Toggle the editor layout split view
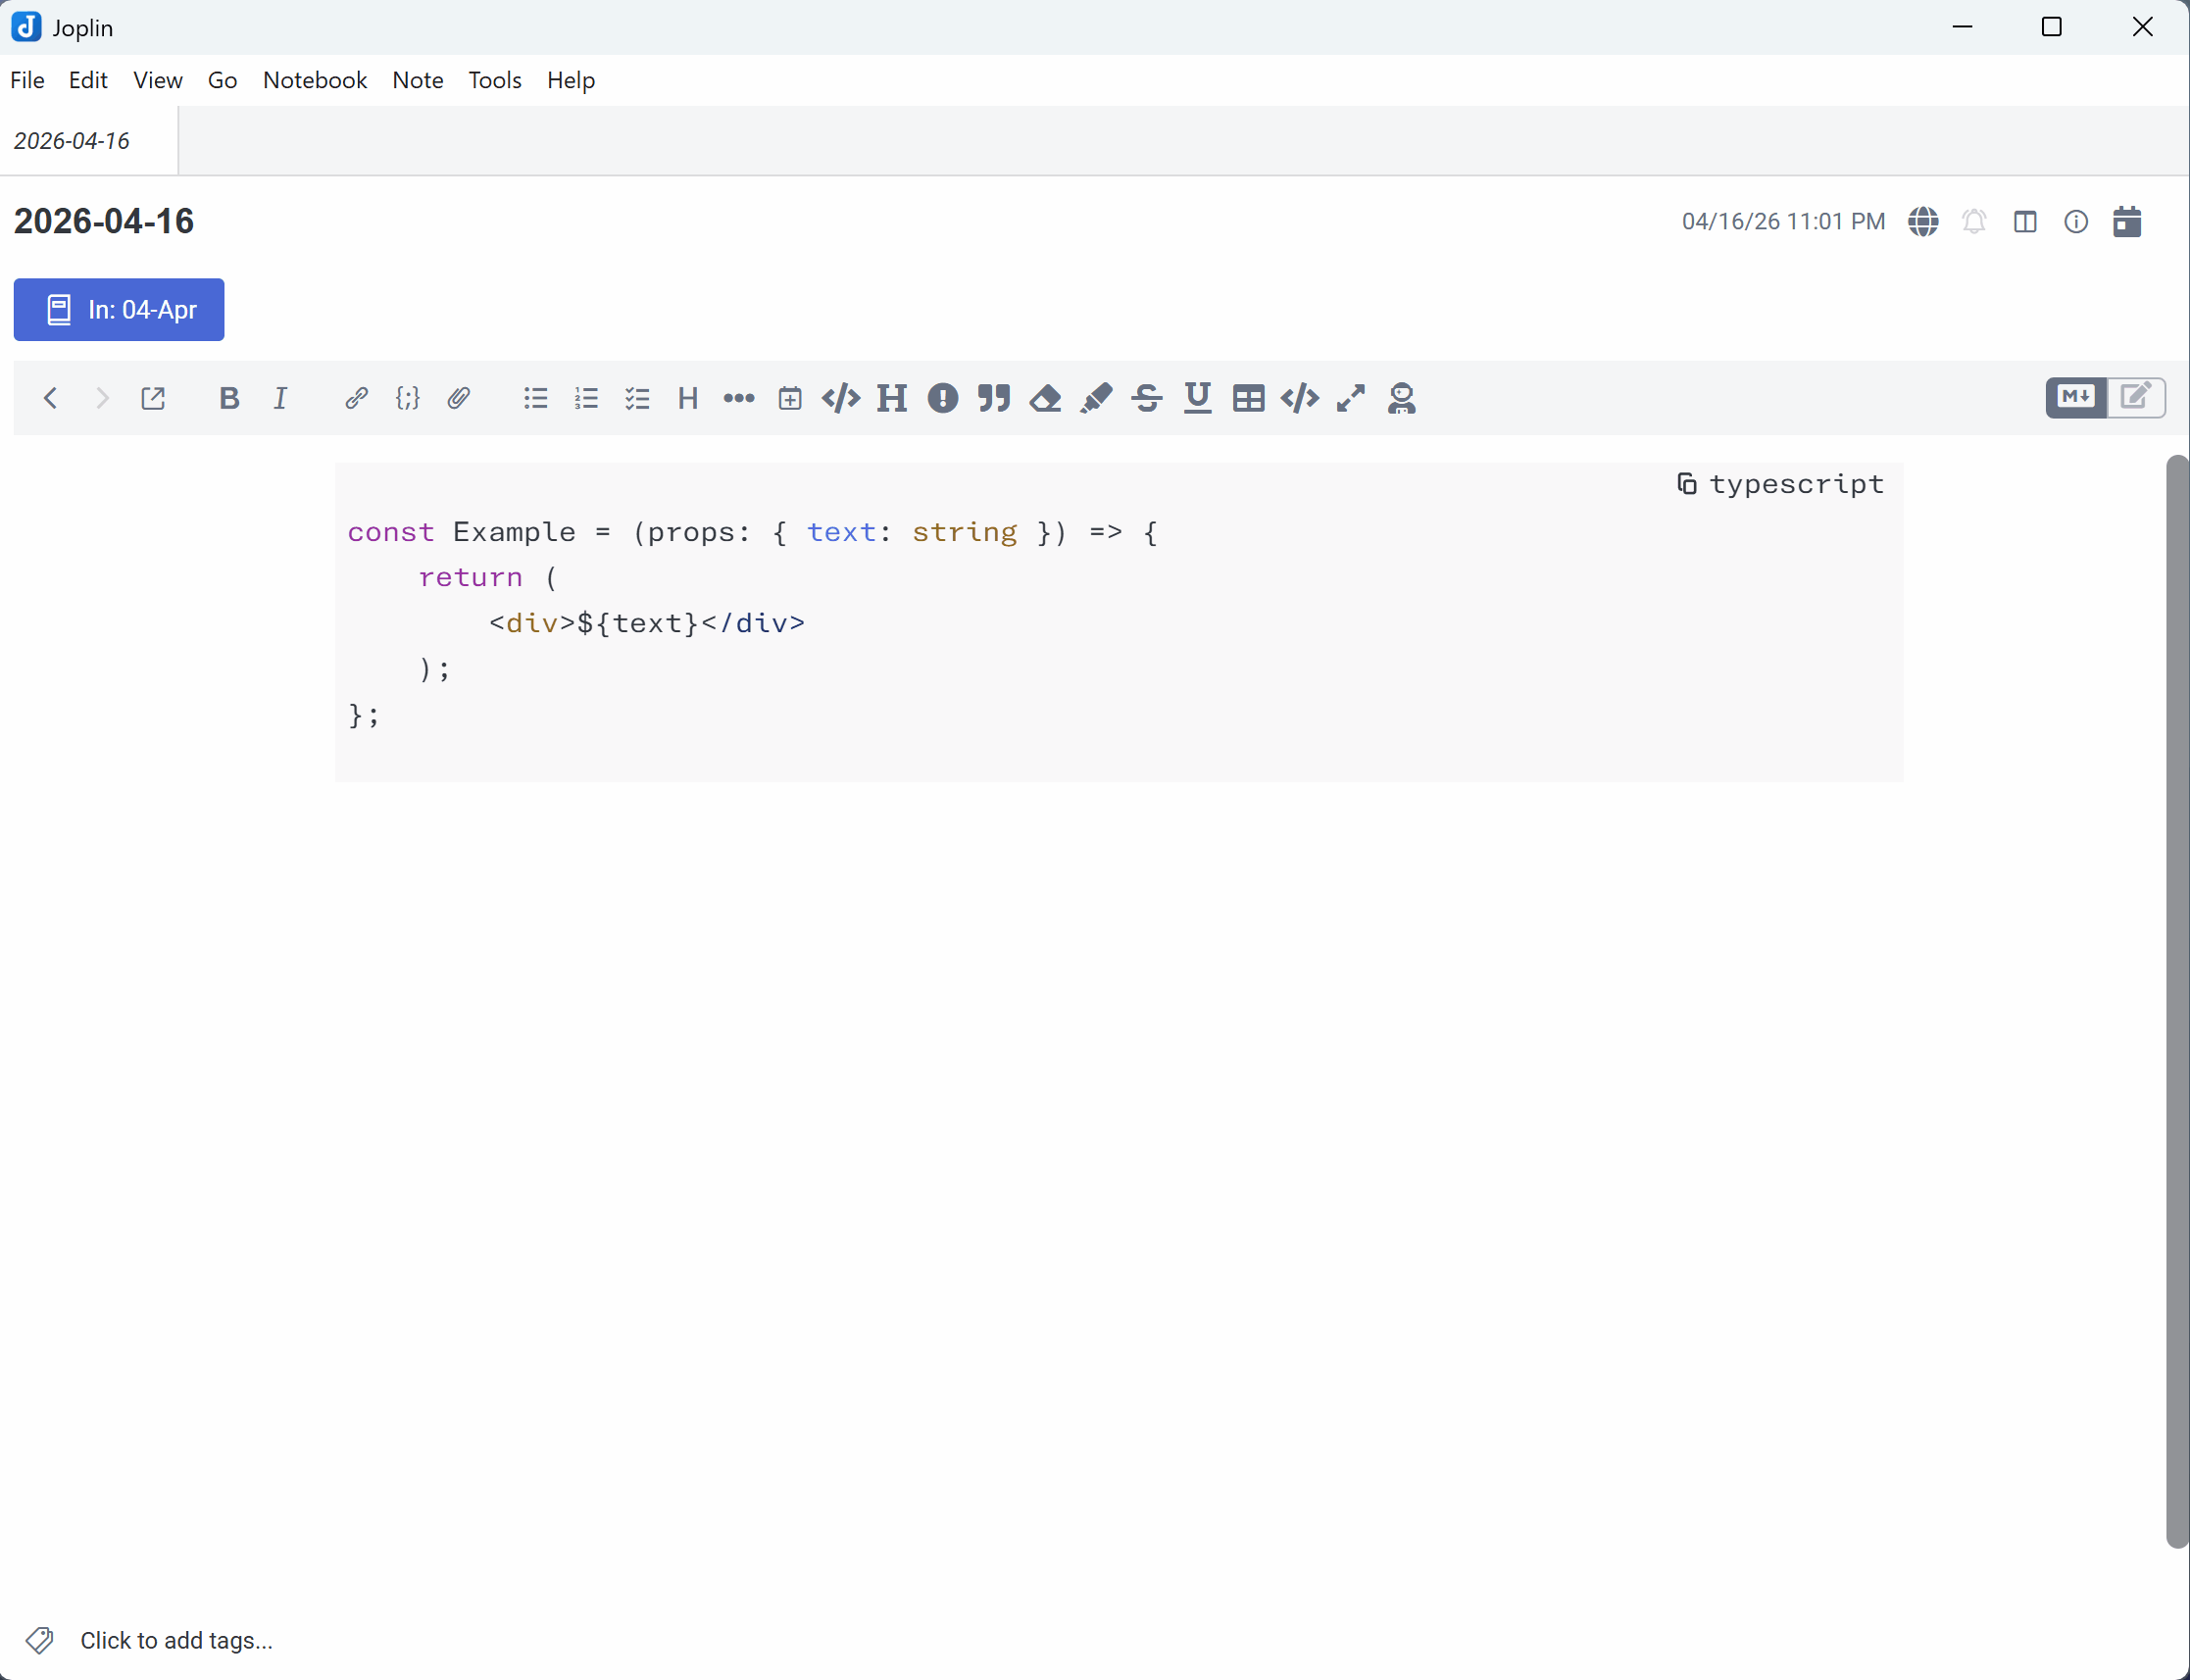This screenshot has height=1680, width=2190. (2025, 221)
